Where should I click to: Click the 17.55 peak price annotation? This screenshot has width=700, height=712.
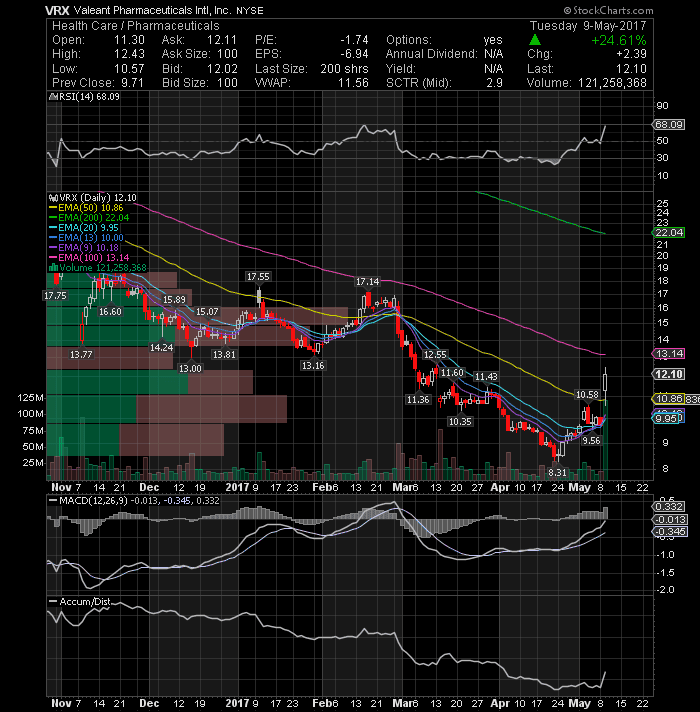[258, 277]
